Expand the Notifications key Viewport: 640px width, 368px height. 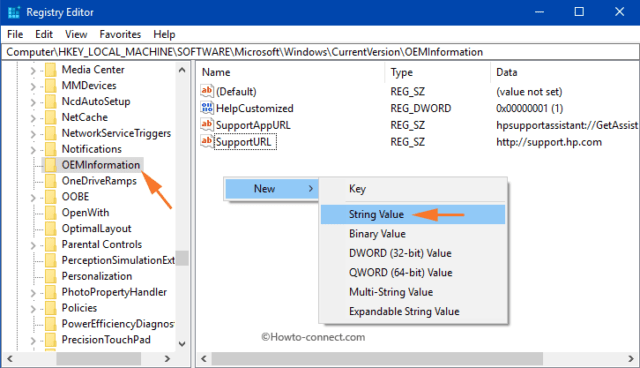pos(33,150)
